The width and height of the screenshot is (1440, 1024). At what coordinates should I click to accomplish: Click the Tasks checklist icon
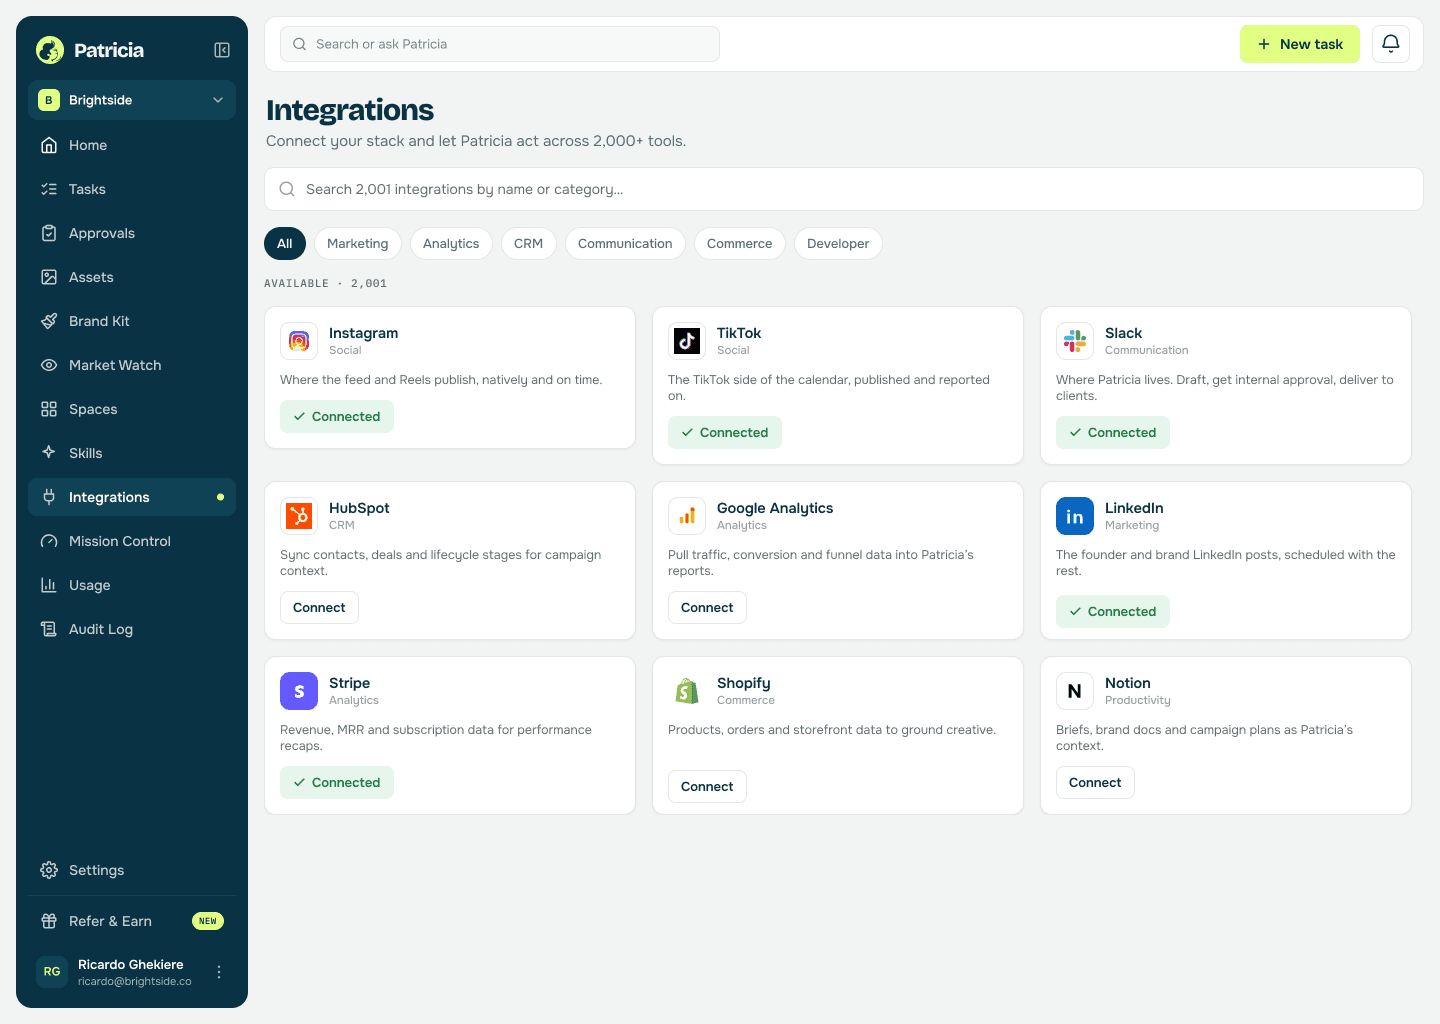pos(49,189)
